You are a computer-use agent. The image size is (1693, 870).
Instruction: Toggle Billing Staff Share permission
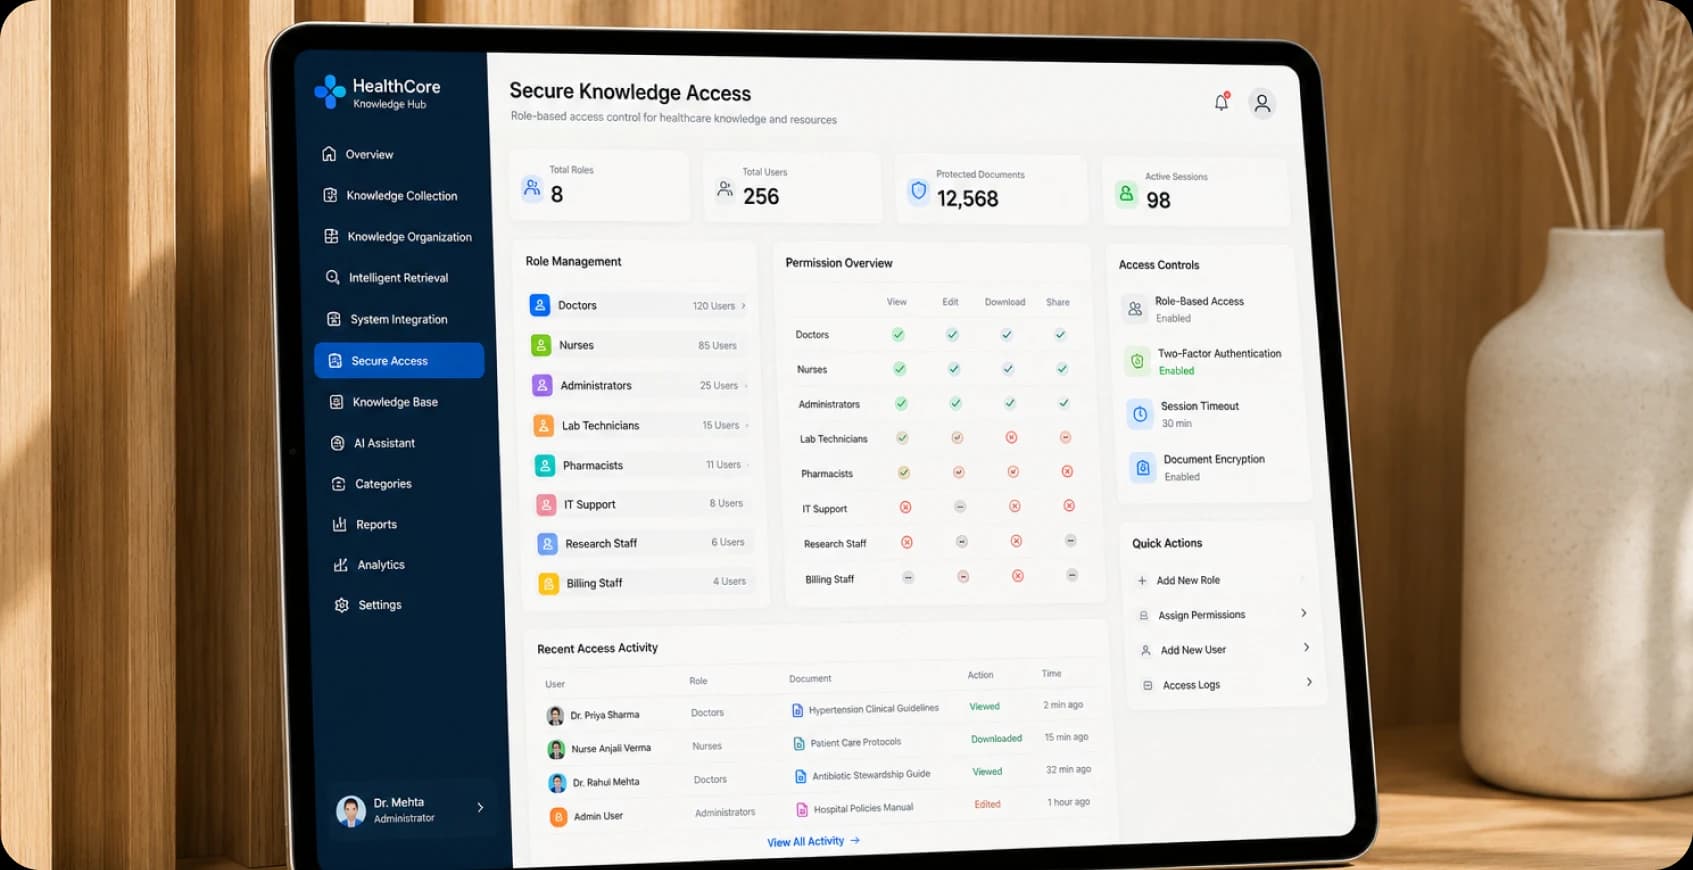click(1072, 575)
